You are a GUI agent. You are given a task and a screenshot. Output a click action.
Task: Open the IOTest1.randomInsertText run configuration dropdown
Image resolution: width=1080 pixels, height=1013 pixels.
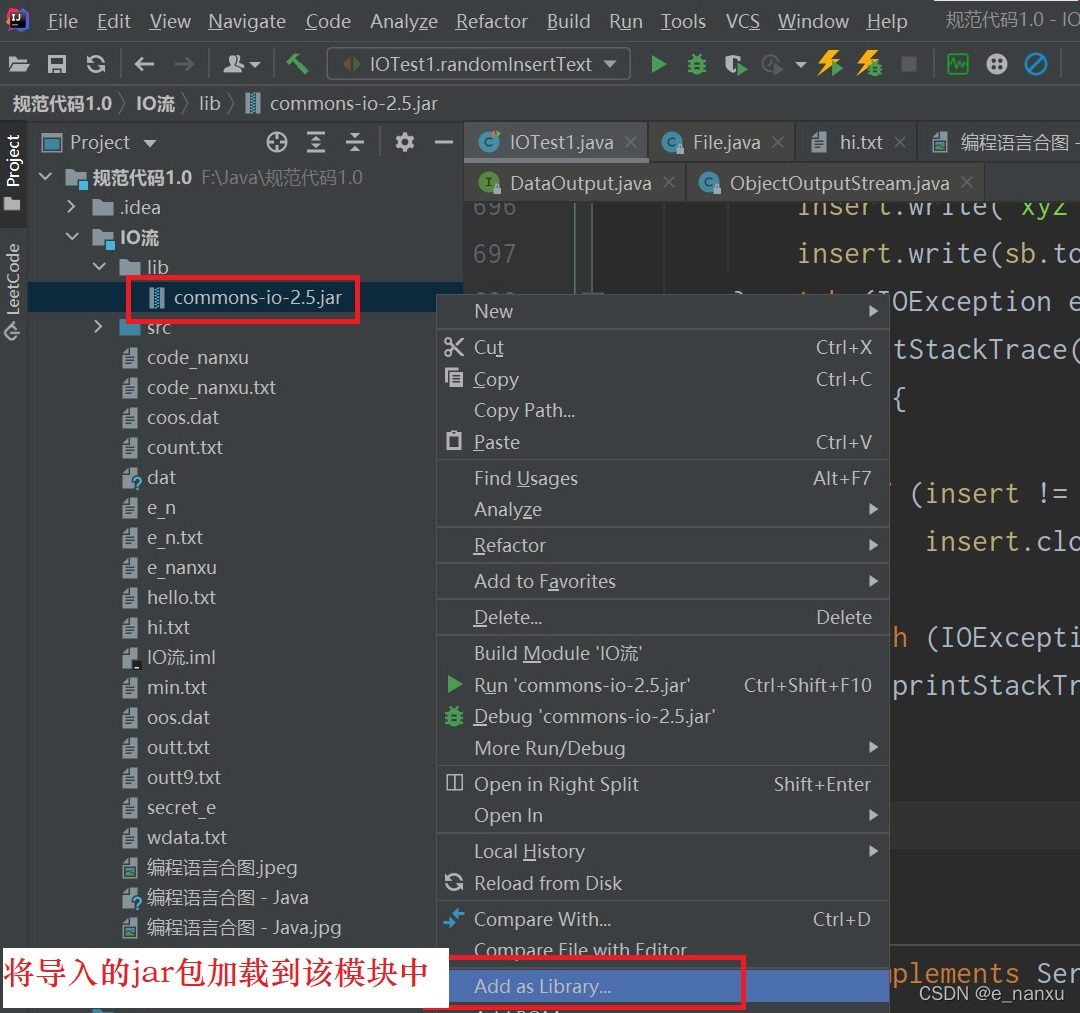(479, 64)
